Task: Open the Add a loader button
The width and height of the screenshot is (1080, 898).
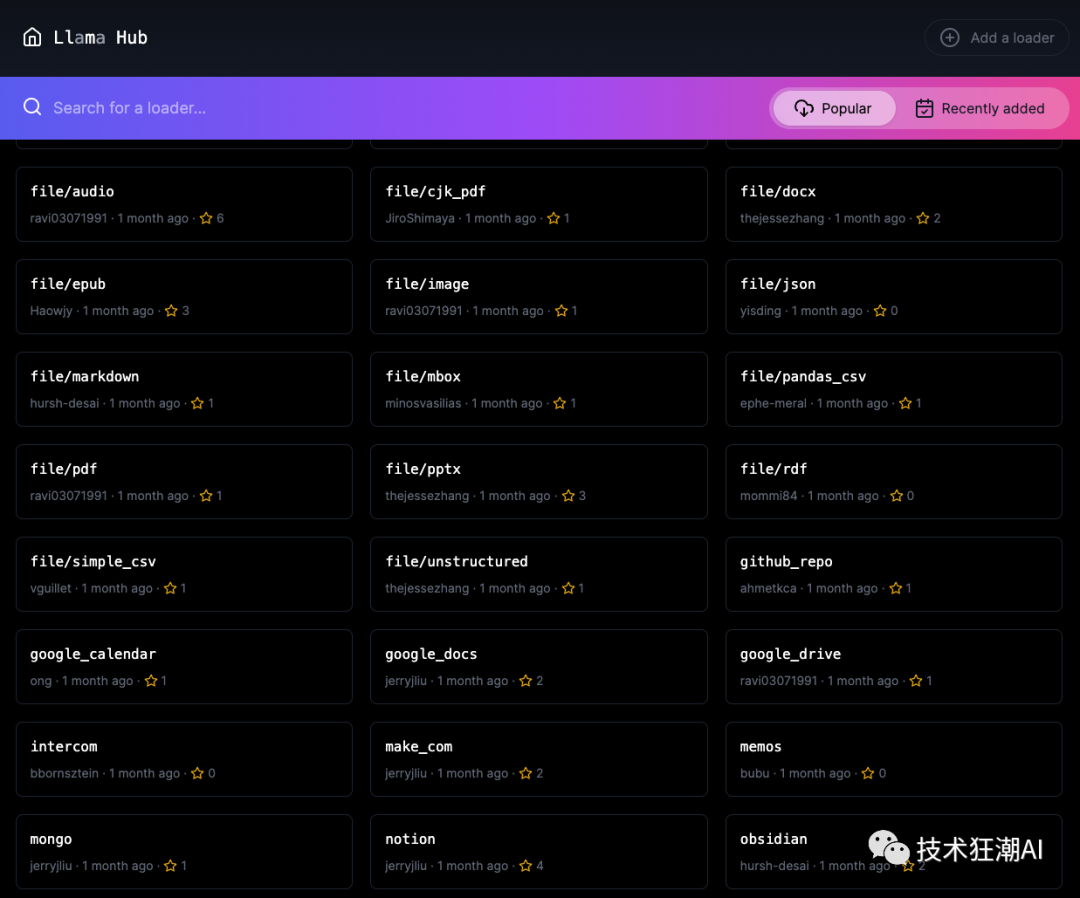Action: click(x=997, y=38)
